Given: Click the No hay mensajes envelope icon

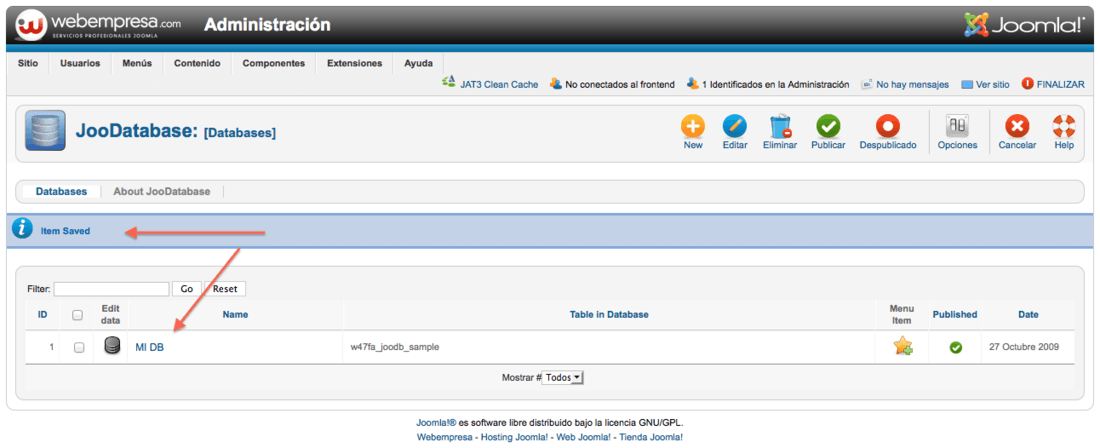Looking at the screenshot, I should tap(866, 84).
